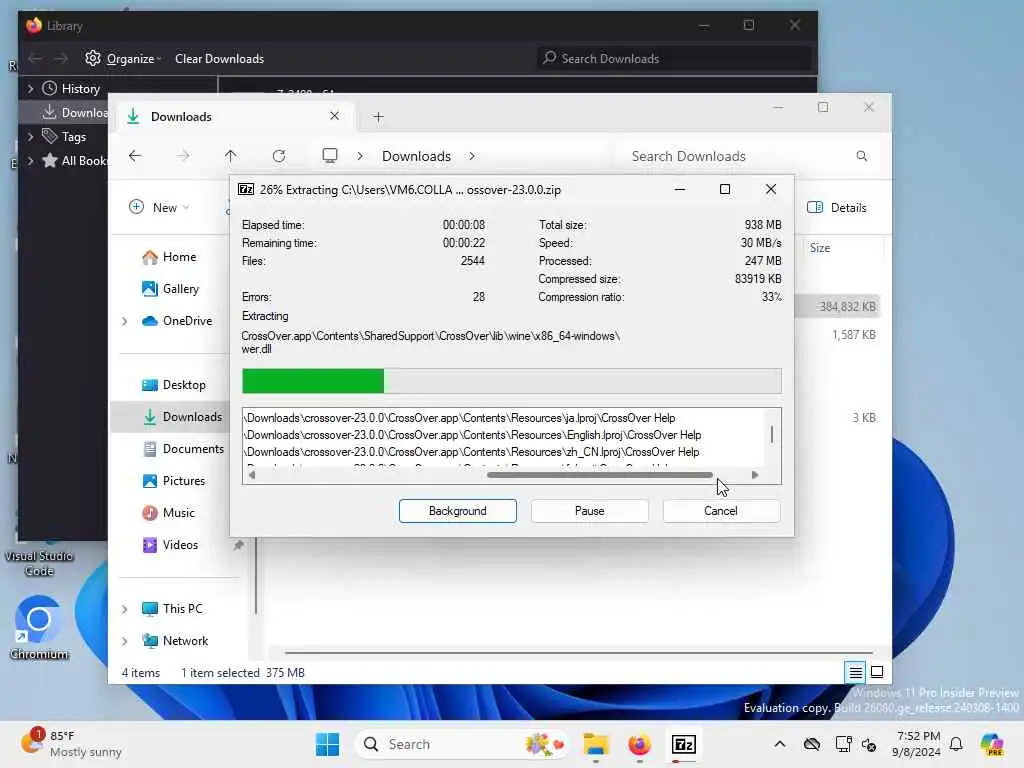Open File Explorer from the taskbar
Viewport: 1024px width, 768px height.
pyautogui.click(x=596, y=744)
